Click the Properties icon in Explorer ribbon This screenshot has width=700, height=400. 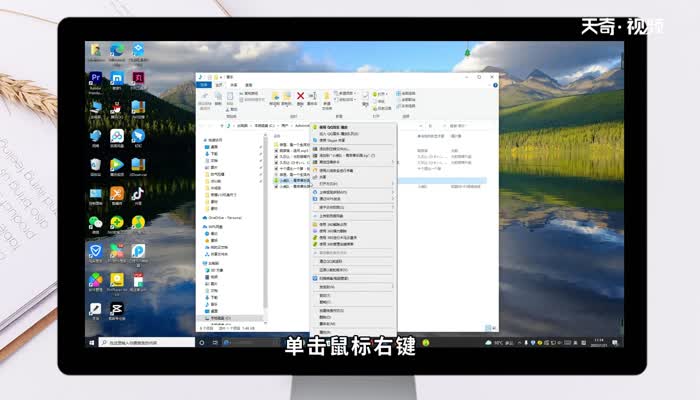click(365, 96)
